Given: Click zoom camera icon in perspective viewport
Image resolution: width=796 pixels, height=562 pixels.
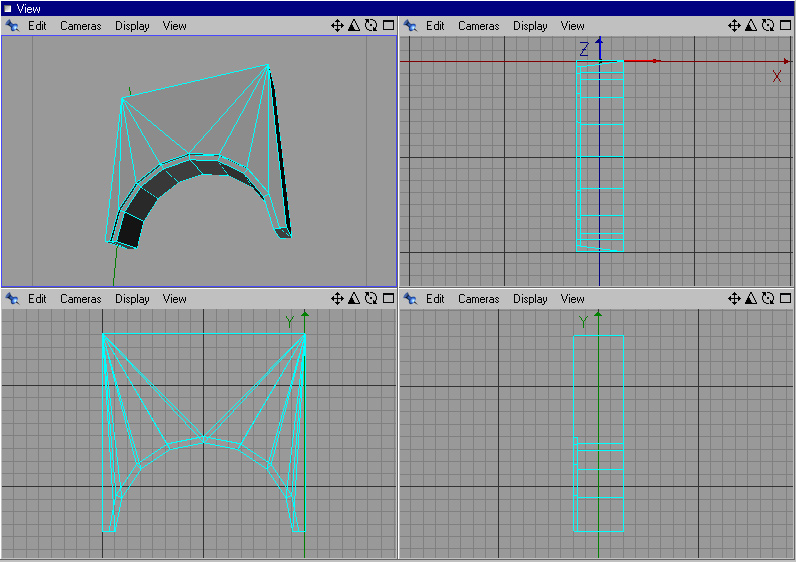Looking at the screenshot, I should click(x=354, y=25).
